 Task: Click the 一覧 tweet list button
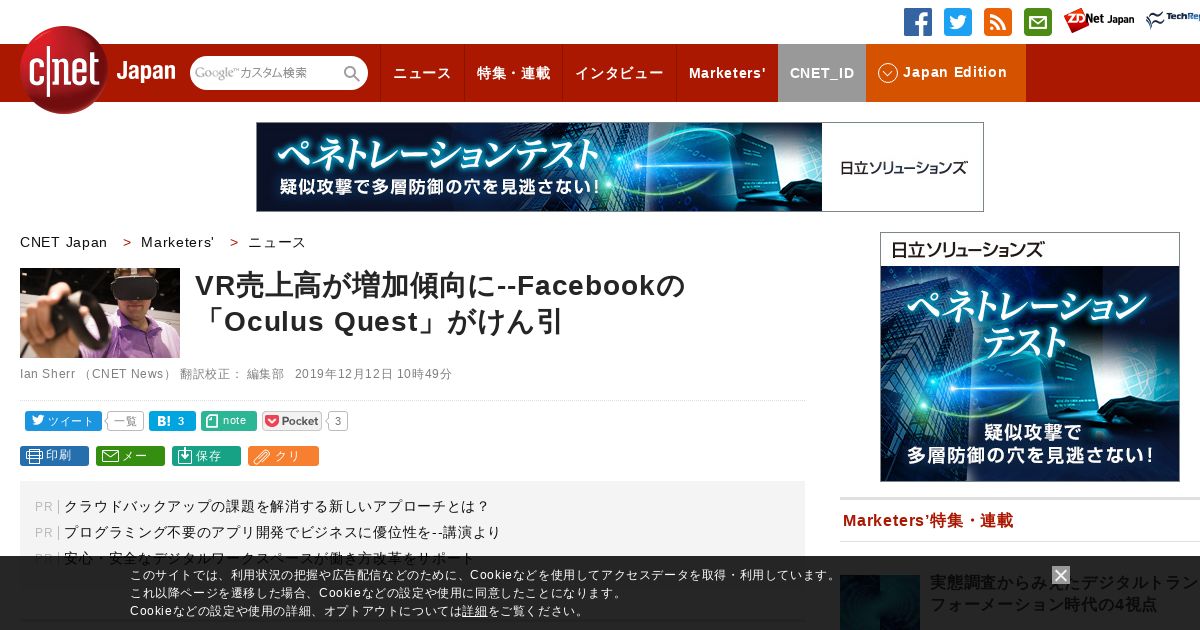pos(125,421)
